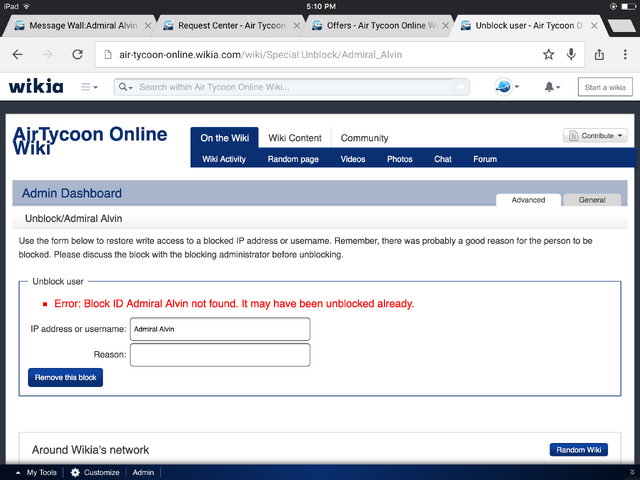Click IP address or username field
This screenshot has width=640, height=480.
[220, 329]
